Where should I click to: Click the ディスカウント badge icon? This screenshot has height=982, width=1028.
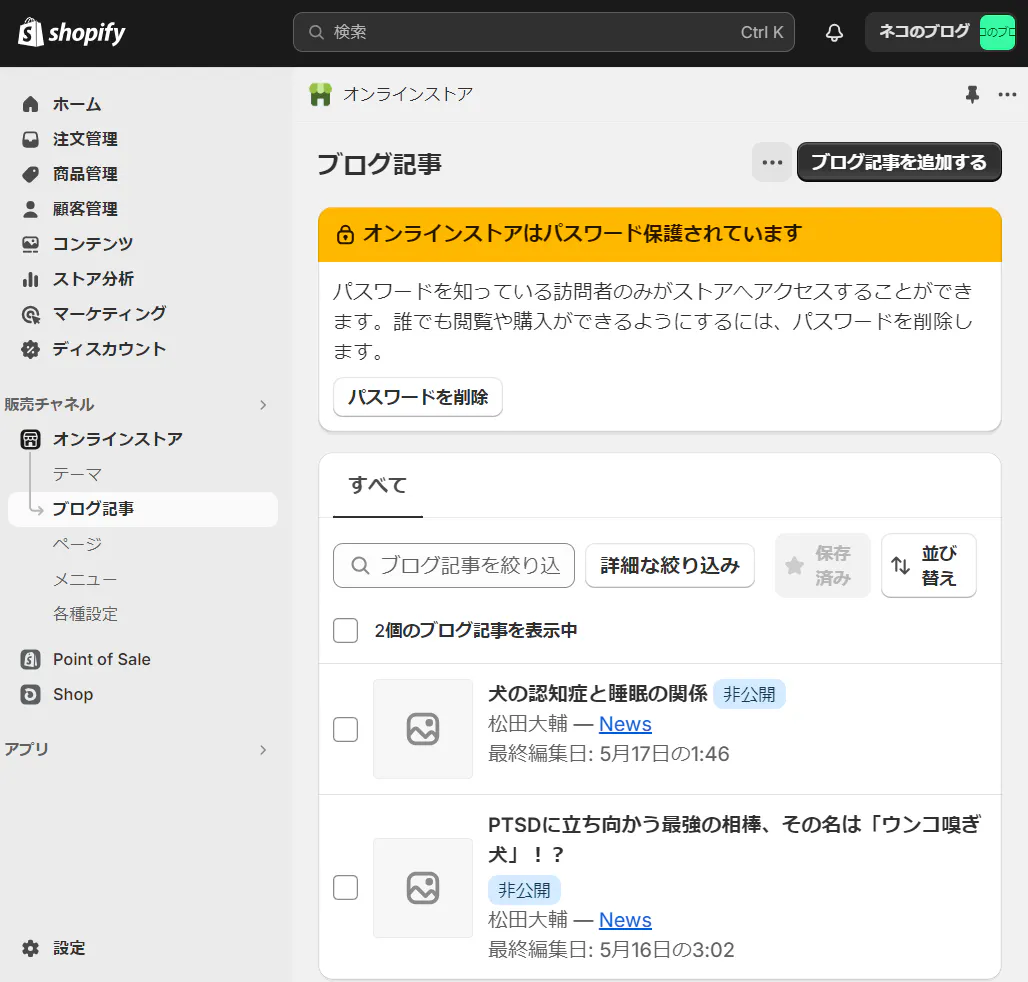31,349
